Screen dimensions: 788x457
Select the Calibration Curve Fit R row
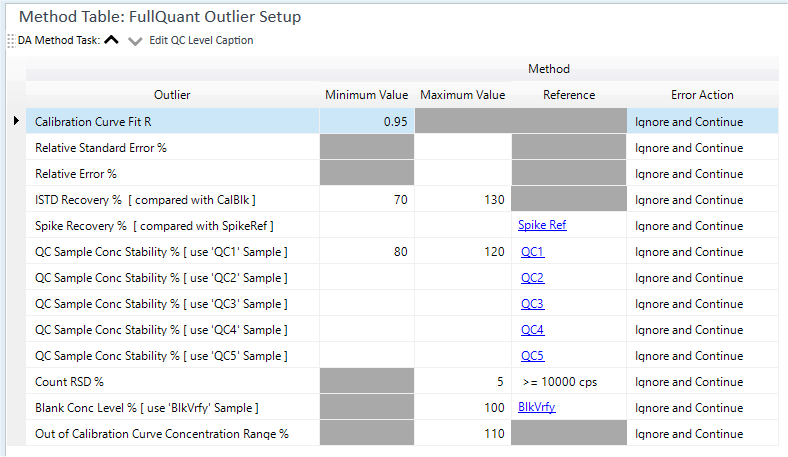point(172,121)
